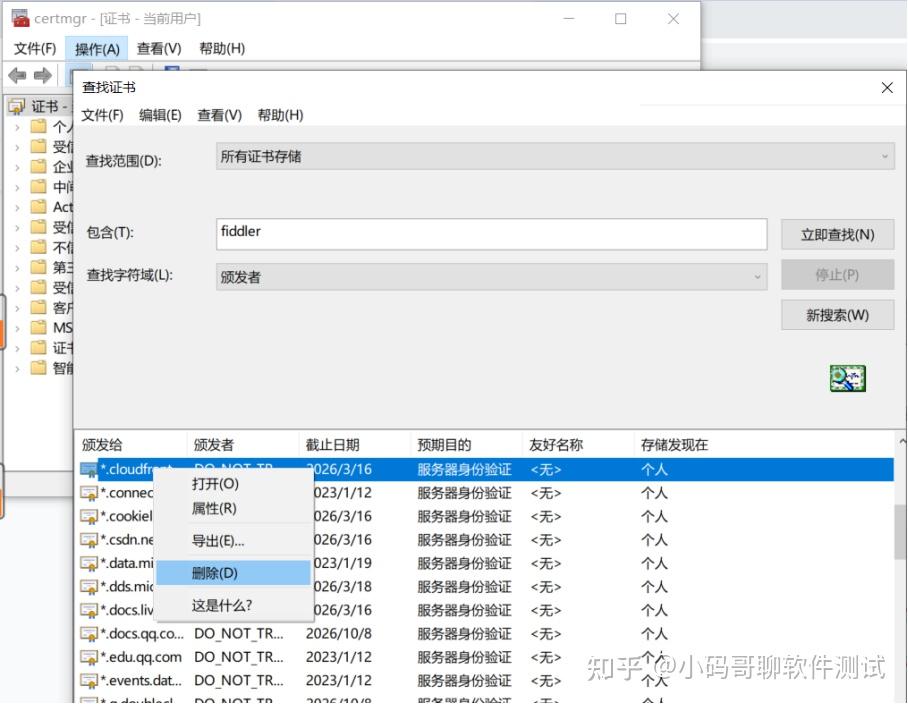Screen dimensions: 908x704
Task: Click the certificate search magnifier icon
Action: click(847, 378)
